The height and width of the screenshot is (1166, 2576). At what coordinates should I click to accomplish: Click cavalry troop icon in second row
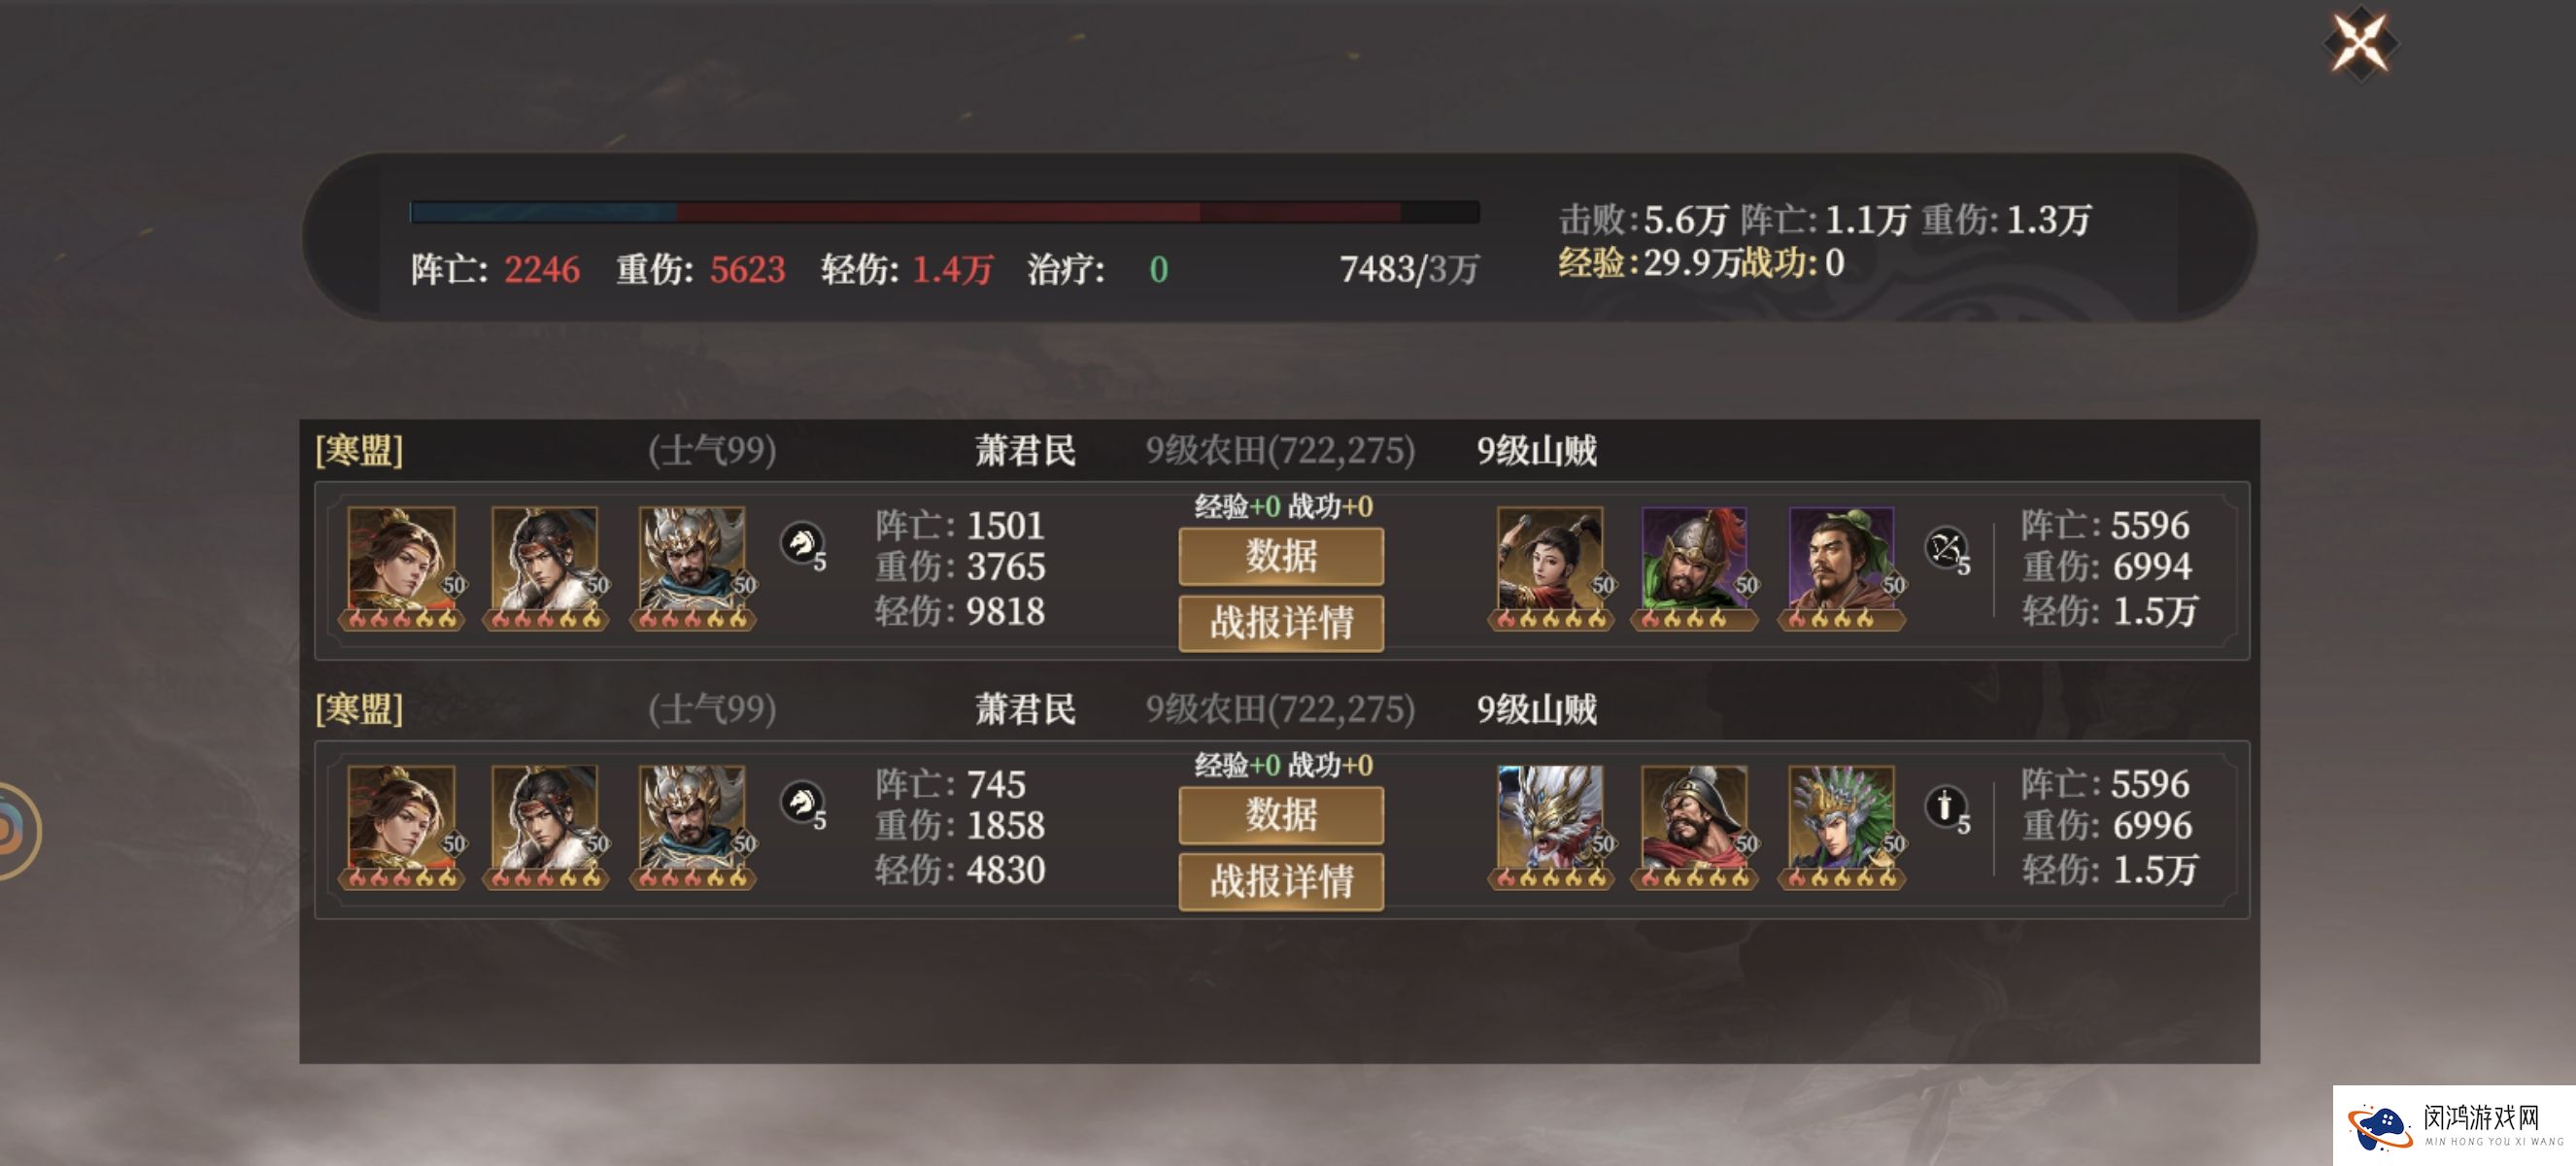(802, 804)
